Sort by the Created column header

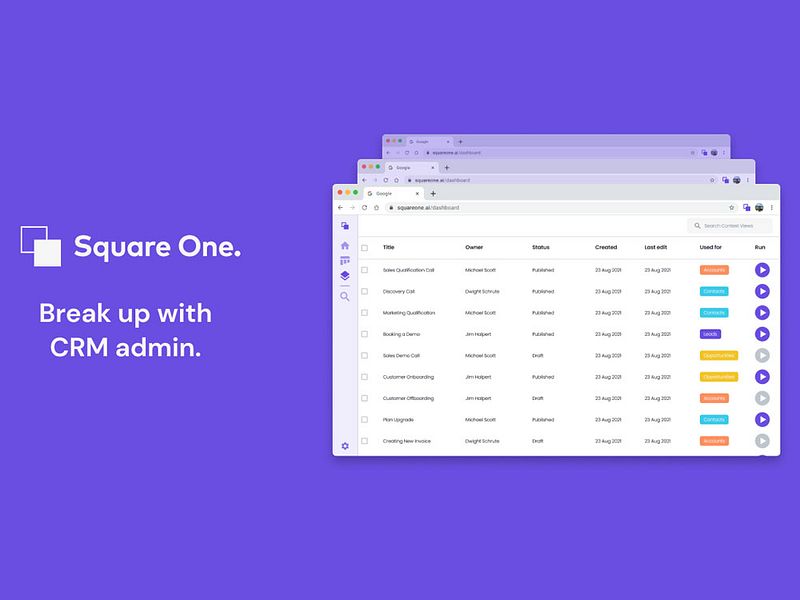pyautogui.click(x=606, y=247)
